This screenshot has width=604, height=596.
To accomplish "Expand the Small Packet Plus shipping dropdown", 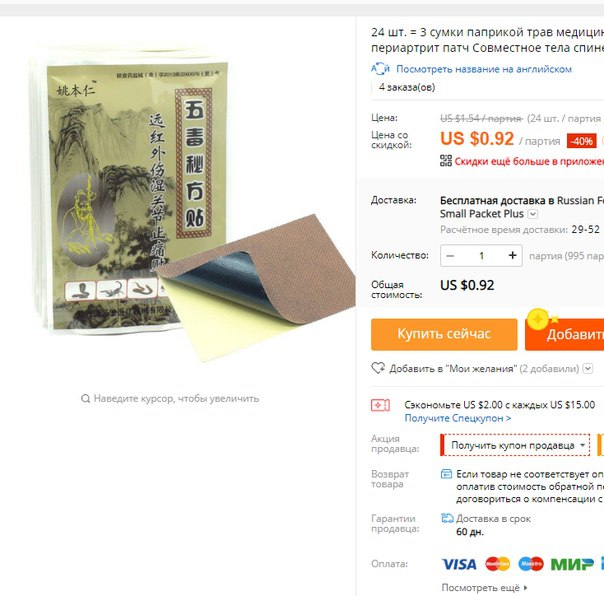I will coord(533,214).
